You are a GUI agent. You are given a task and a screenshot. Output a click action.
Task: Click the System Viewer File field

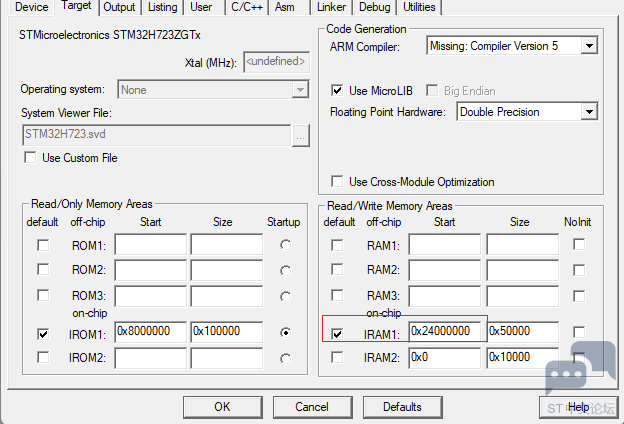(157, 135)
